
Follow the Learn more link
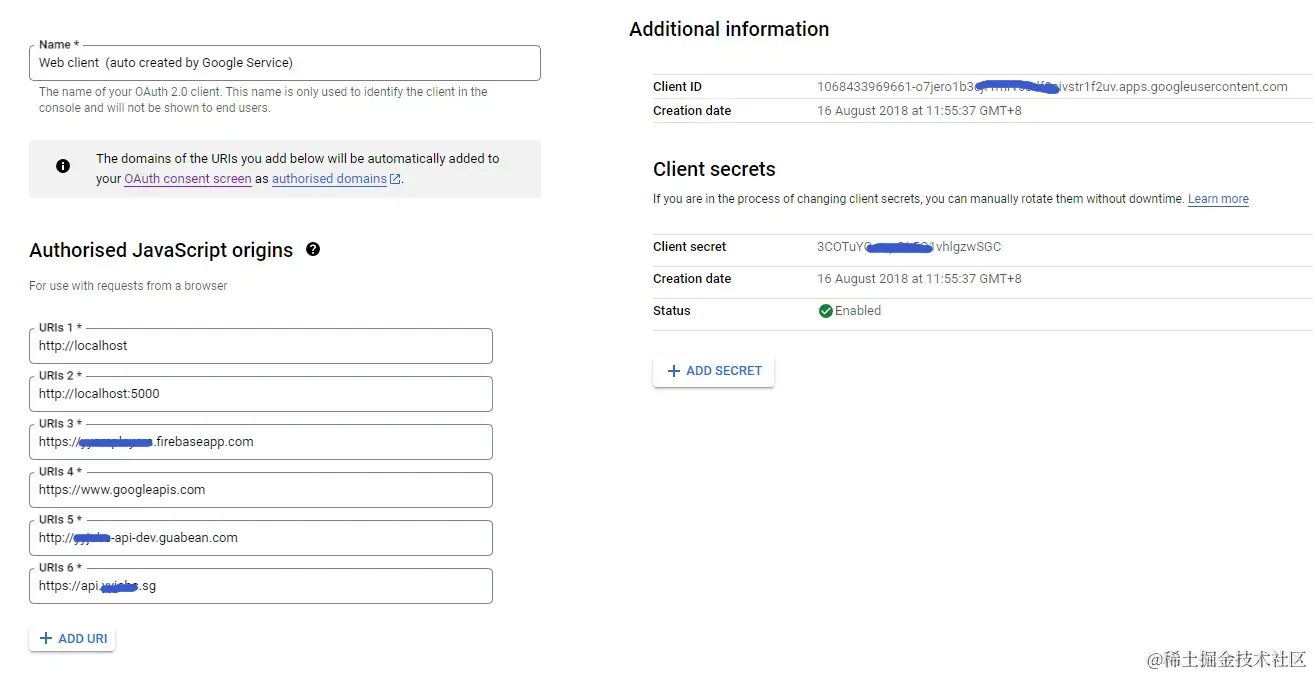click(1218, 199)
